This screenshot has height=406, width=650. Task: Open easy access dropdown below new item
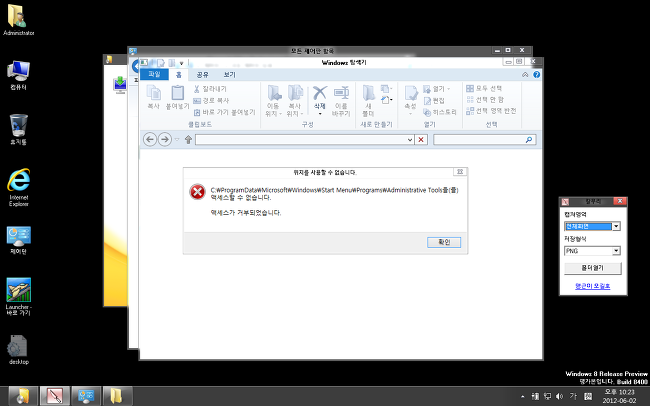pos(386,100)
